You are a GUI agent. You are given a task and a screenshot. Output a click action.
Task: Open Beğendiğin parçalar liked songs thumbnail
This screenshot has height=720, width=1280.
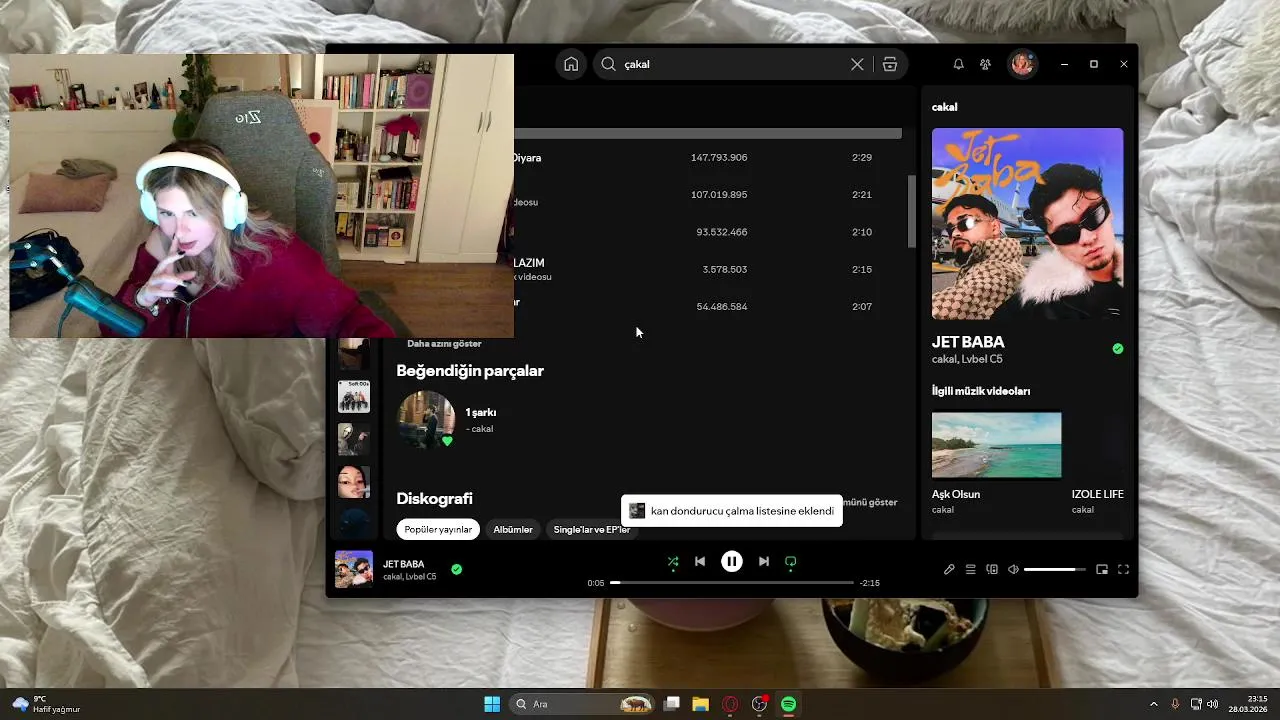tap(427, 420)
